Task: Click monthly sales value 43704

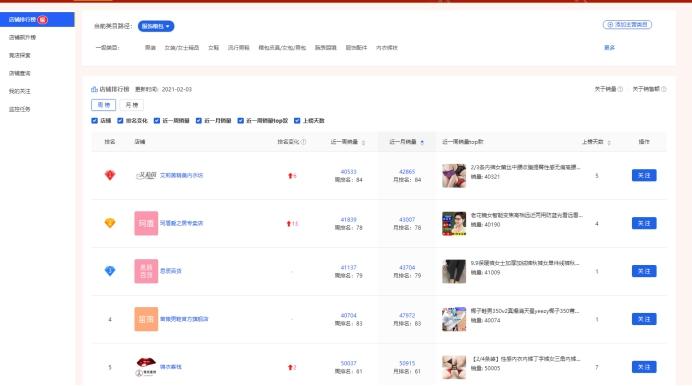Action: click(407, 267)
